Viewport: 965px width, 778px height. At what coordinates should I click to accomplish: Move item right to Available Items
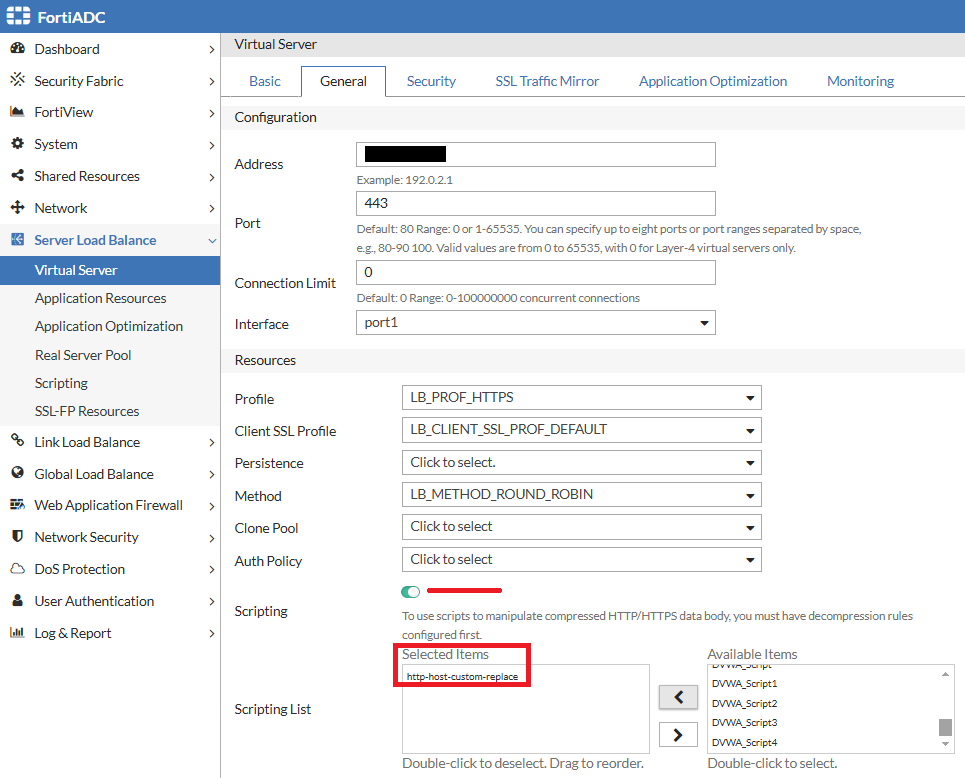pyautogui.click(x=678, y=735)
